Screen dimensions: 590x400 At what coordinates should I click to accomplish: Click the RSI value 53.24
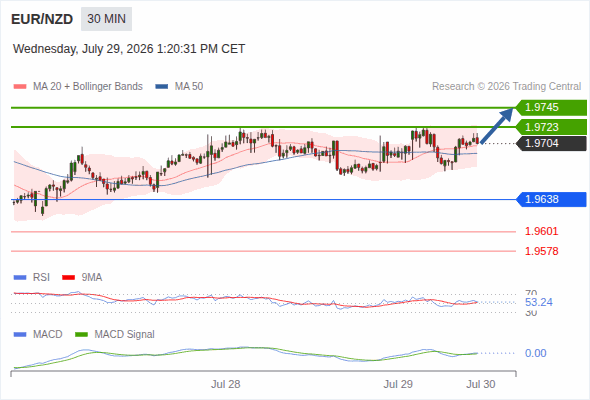click(x=539, y=303)
